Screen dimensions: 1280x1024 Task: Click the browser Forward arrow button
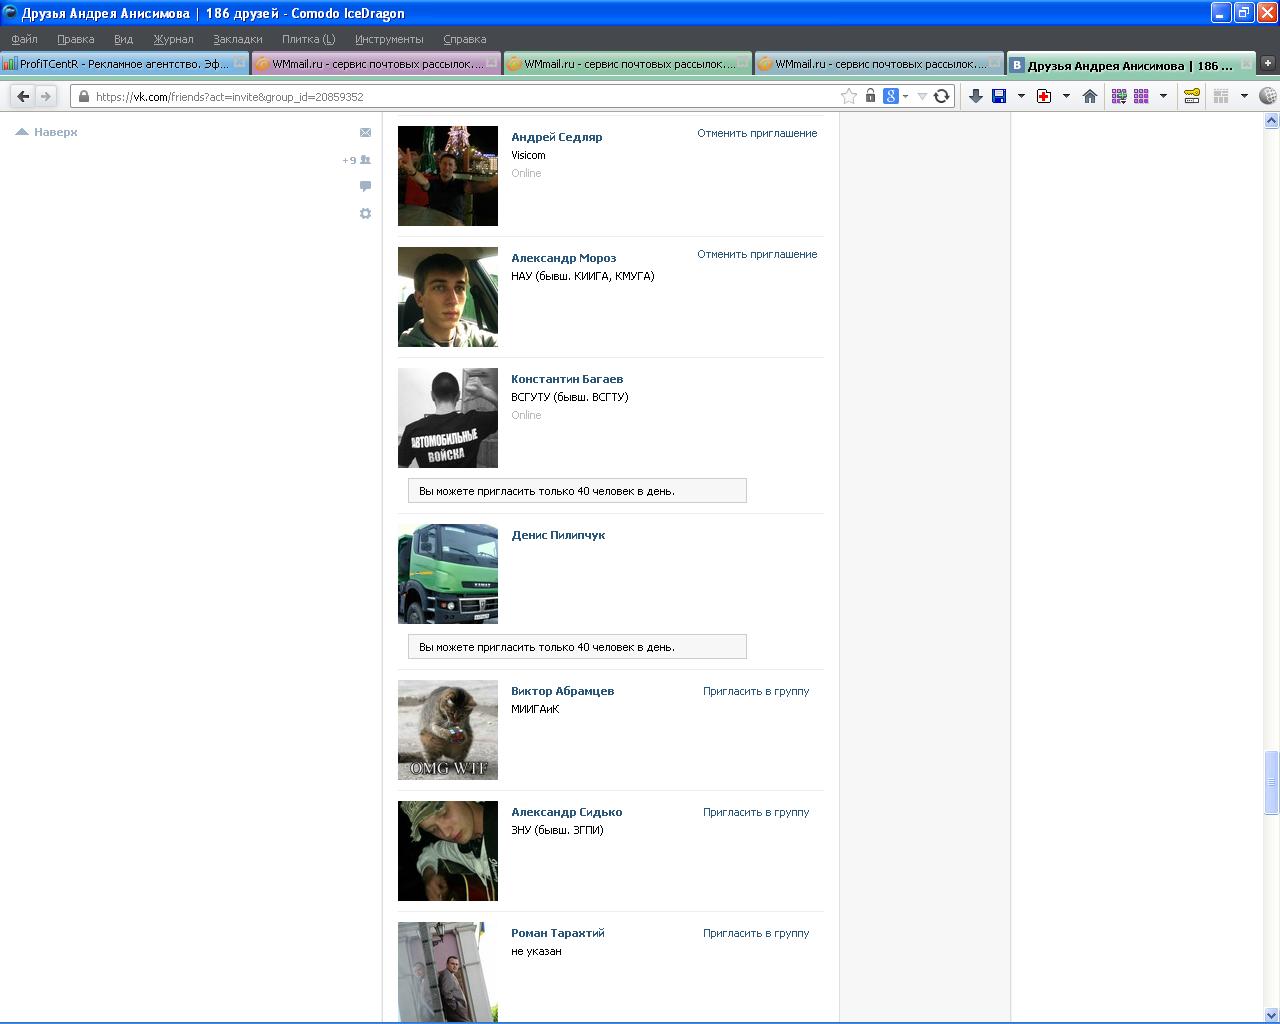(46, 96)
